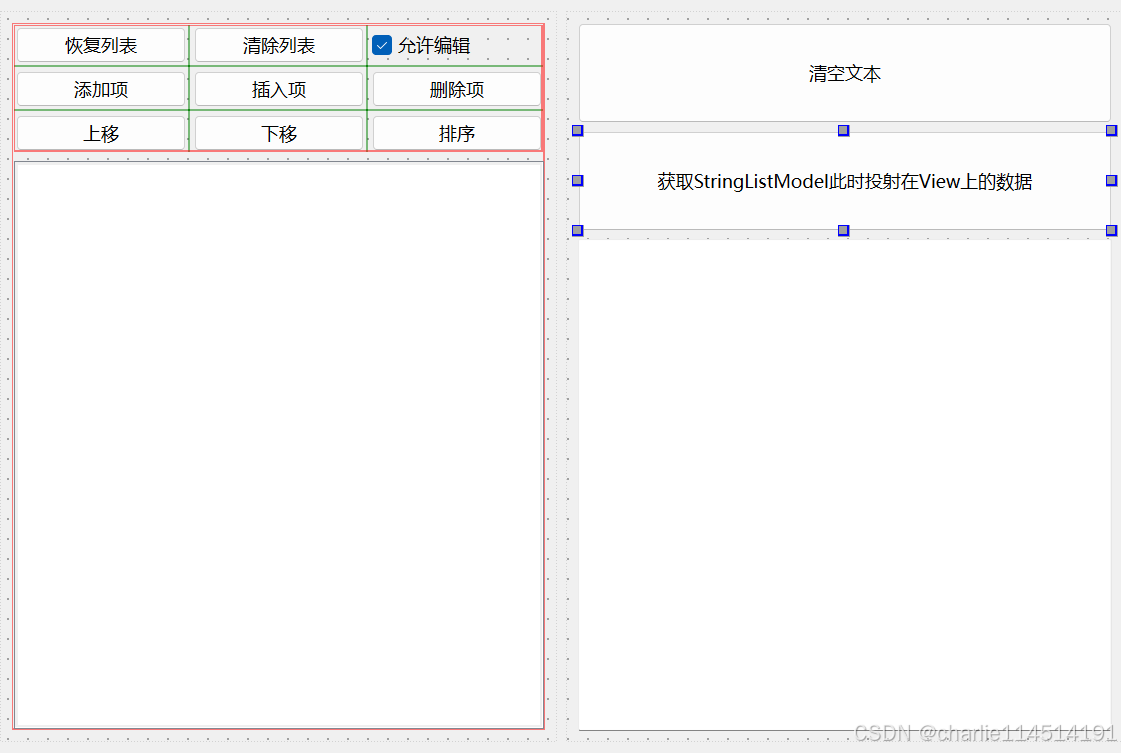
Task: Click the 排序 button
Action: (x=457, y=133)
